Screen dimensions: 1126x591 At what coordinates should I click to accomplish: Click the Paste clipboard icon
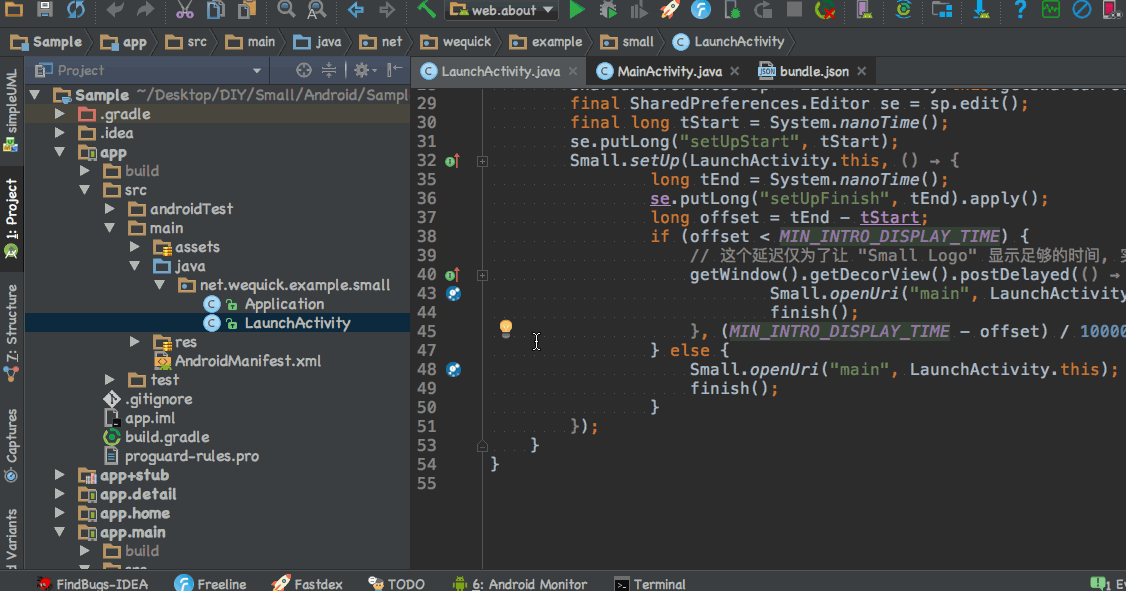coord(247,9)
